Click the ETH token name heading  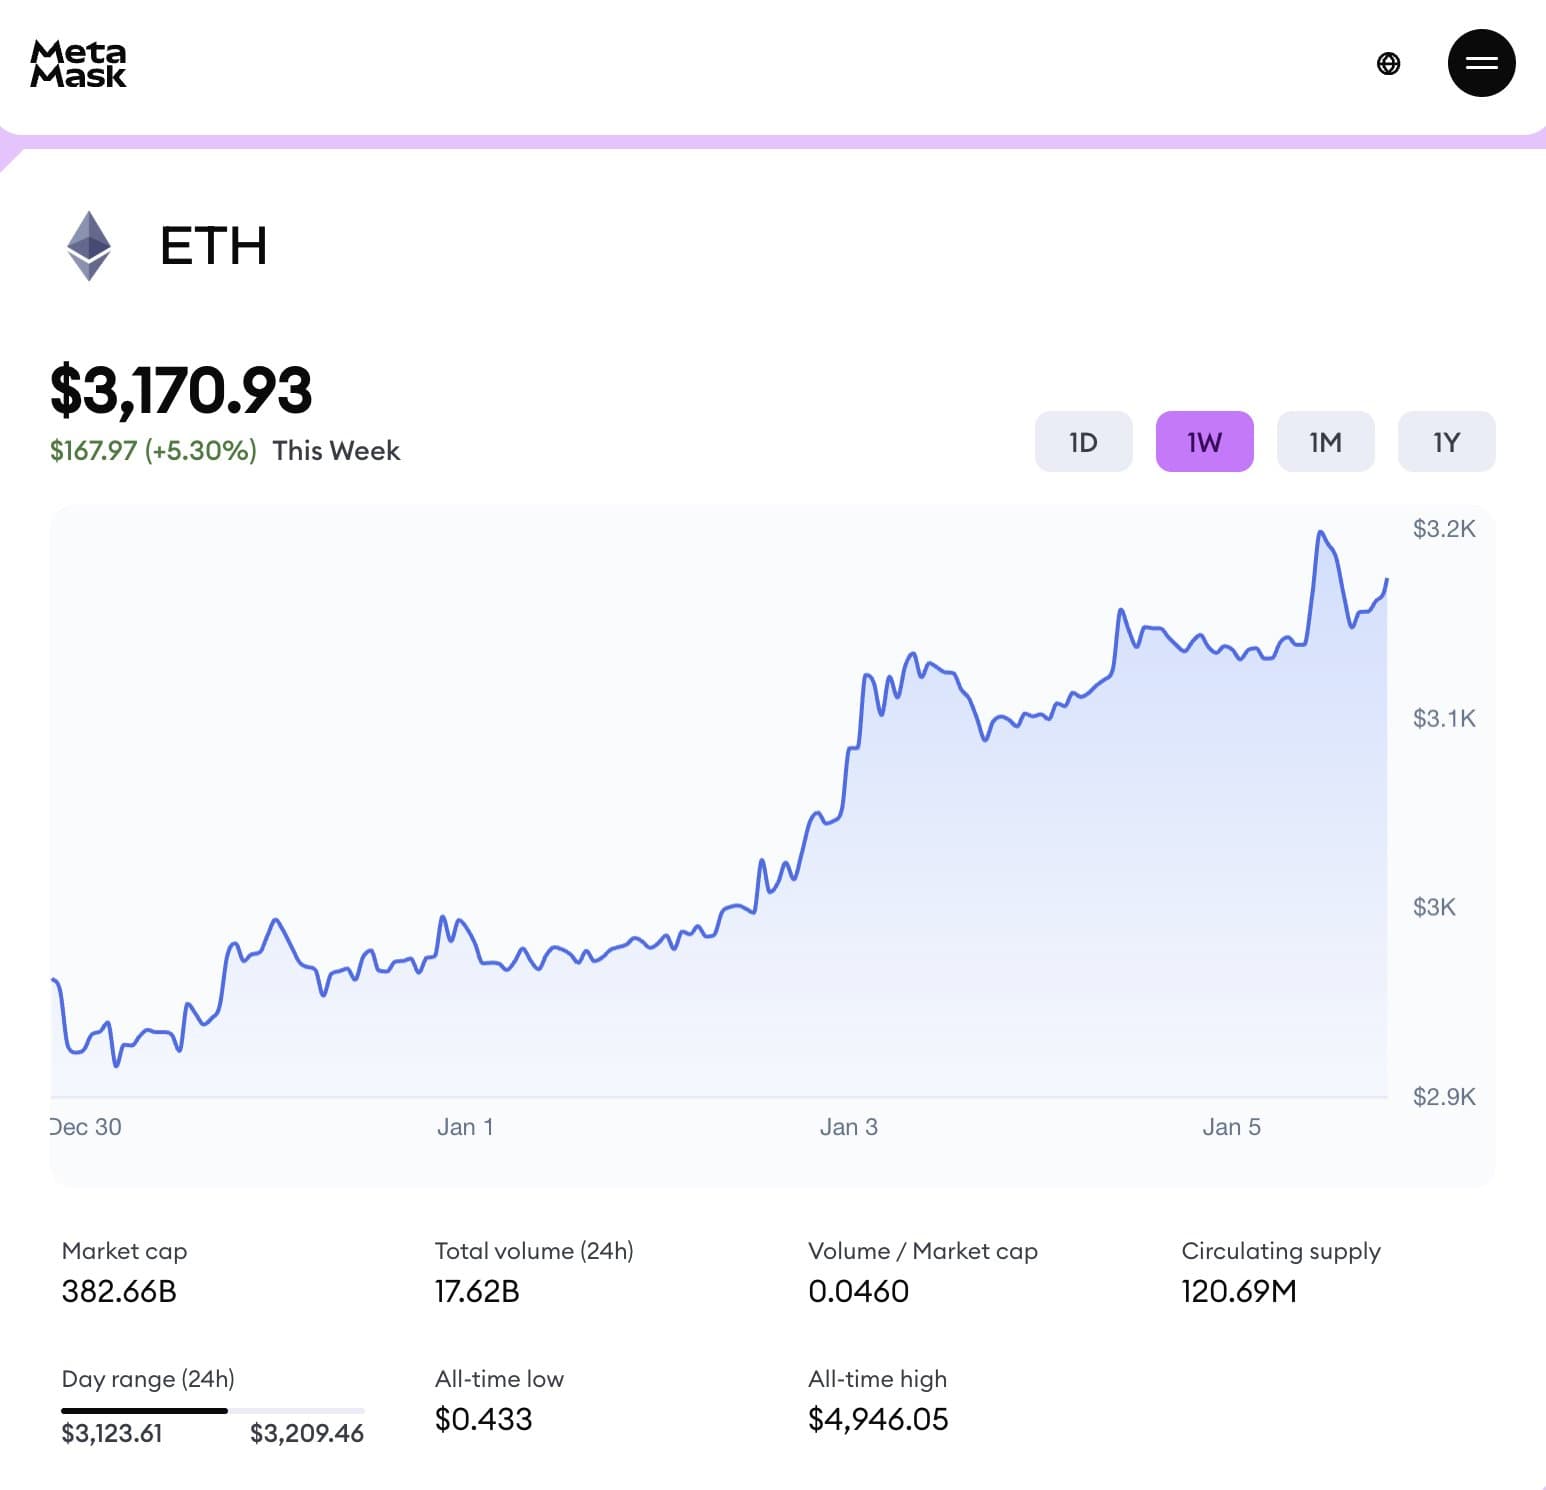tap(214, 246)
